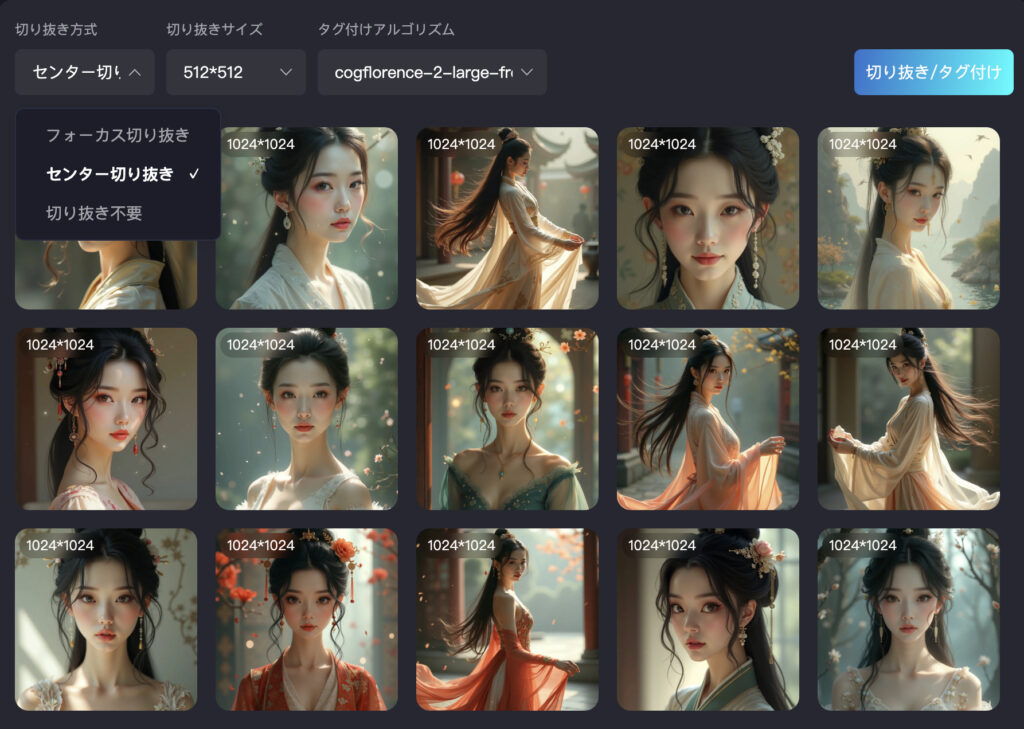Click the woman in red floral robe thumbnail
Image resolution: width=1024 pixels, height=729 pixels.
tap(307, 619)
